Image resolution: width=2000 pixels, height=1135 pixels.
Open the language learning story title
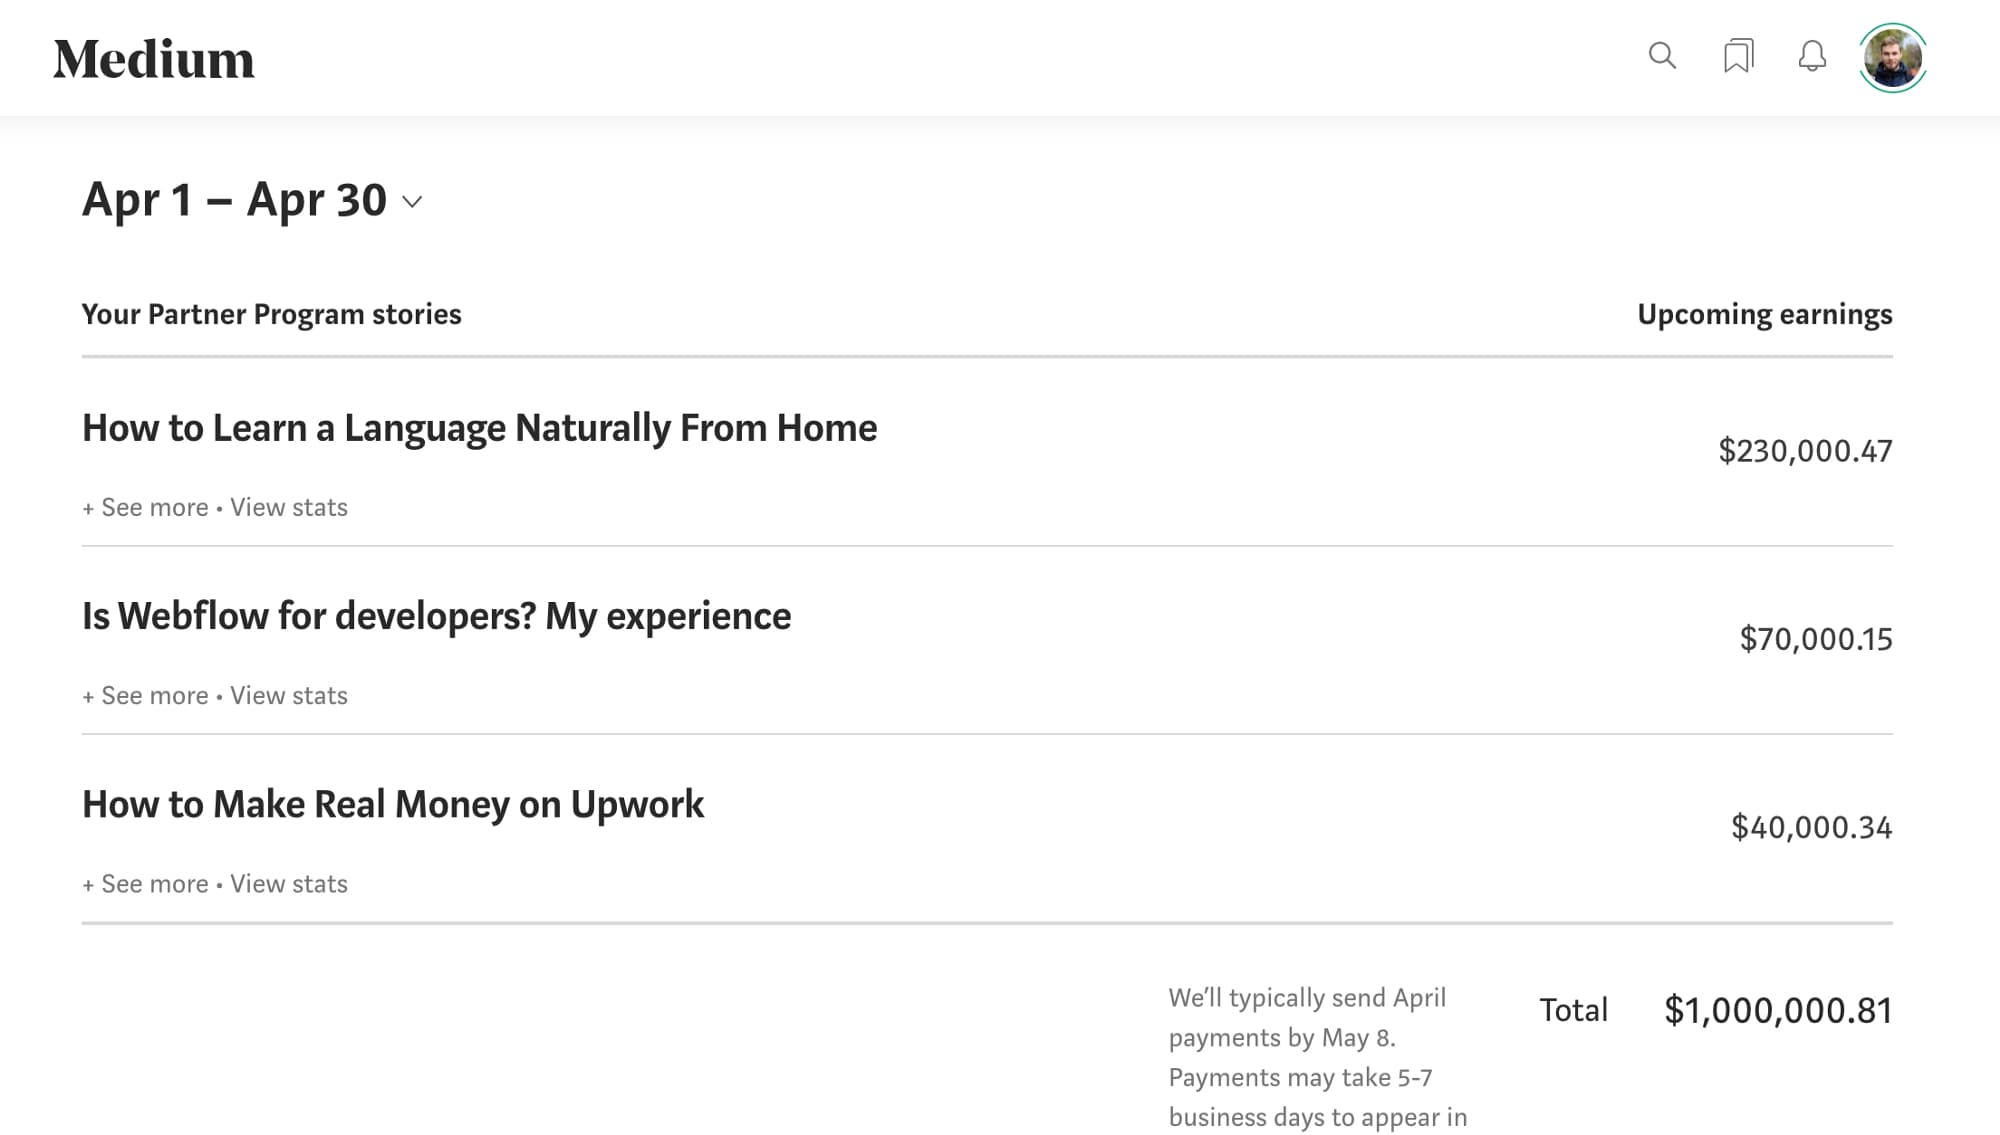pos(479,428)
